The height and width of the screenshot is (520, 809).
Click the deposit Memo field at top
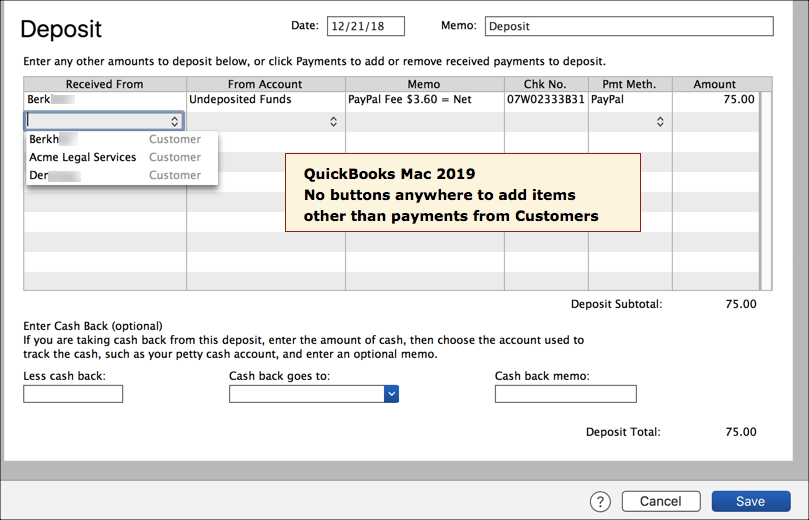coord(628,26)
